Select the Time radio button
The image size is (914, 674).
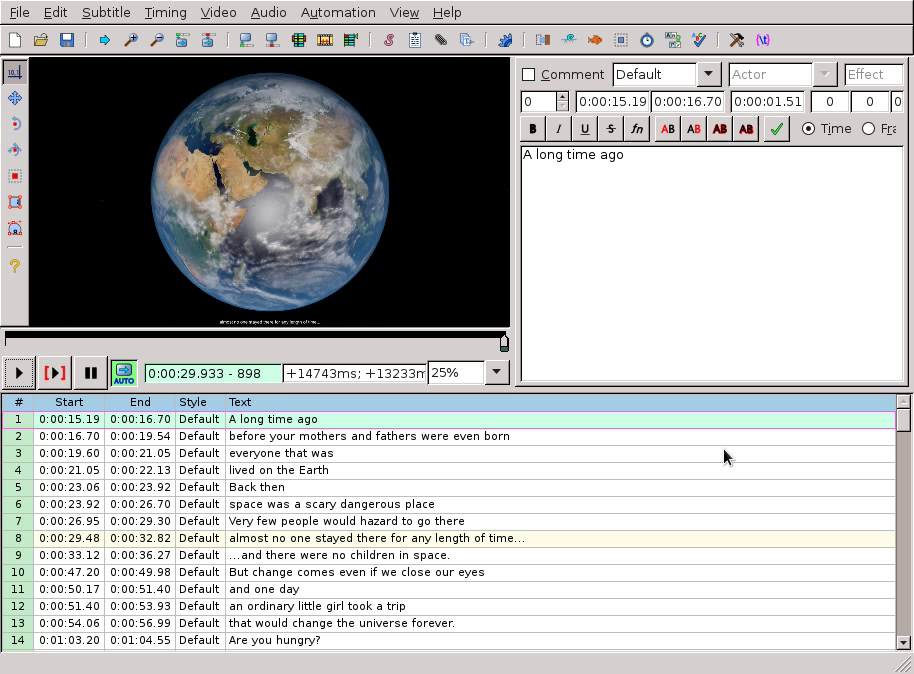point(808,128)
